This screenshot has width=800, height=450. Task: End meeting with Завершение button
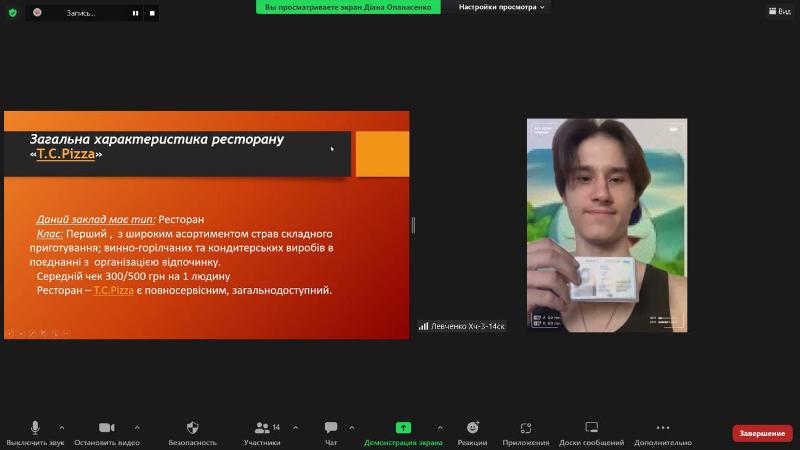coord(762,433)
